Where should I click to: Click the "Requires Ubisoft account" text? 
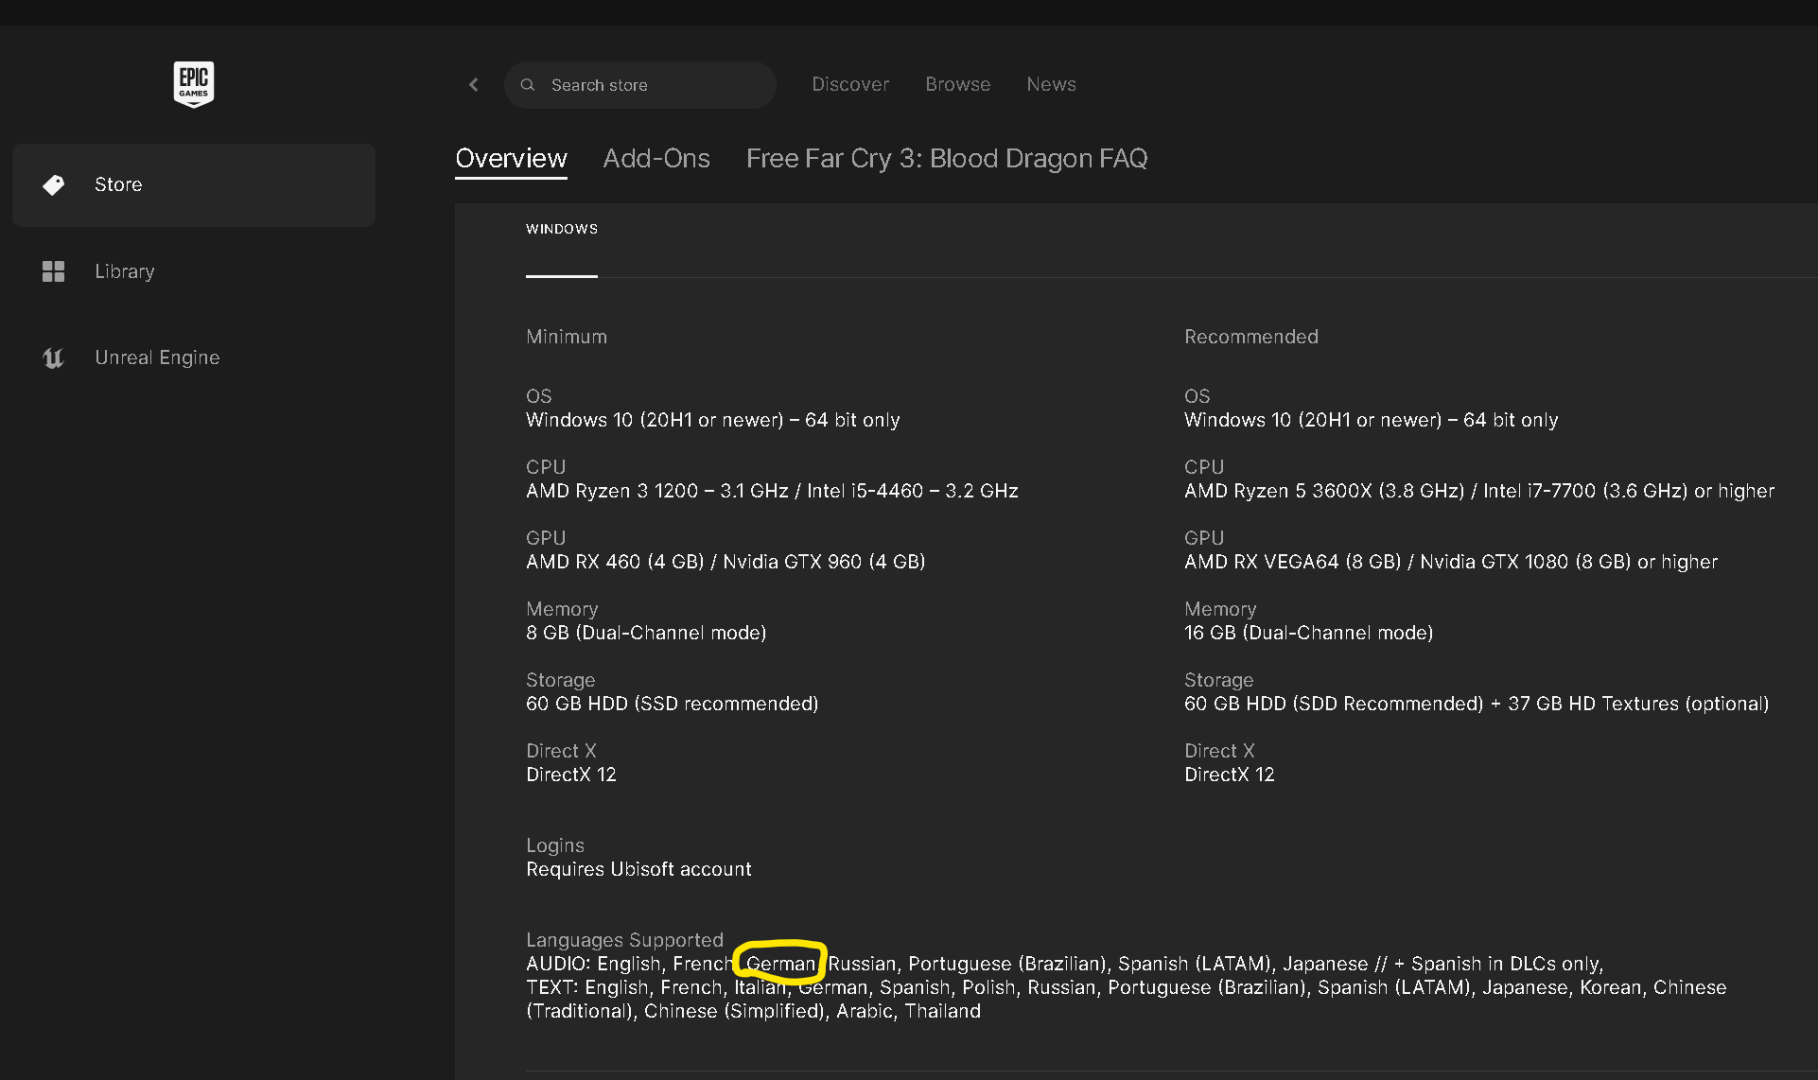coord(638,869)
